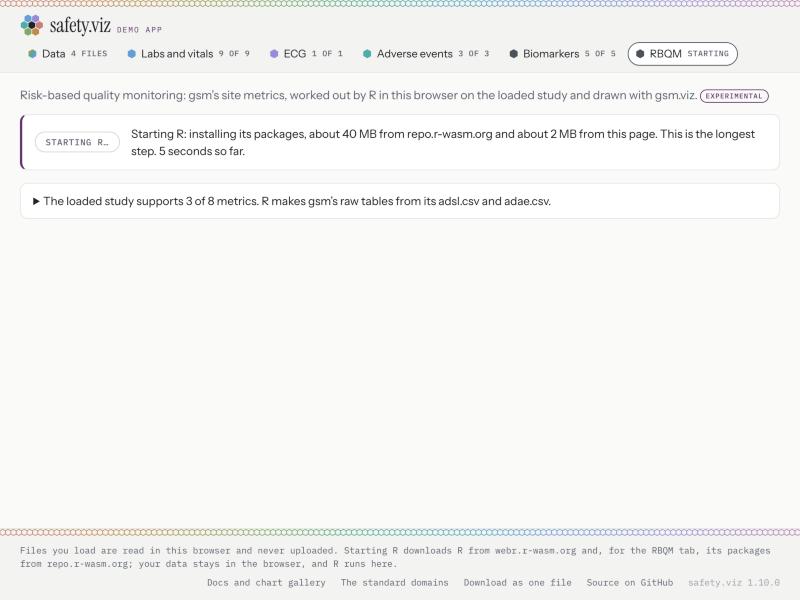800x600 pixels.
Task: Click the Risk-based quality monitoring description
Action: [x=358, y=95]
